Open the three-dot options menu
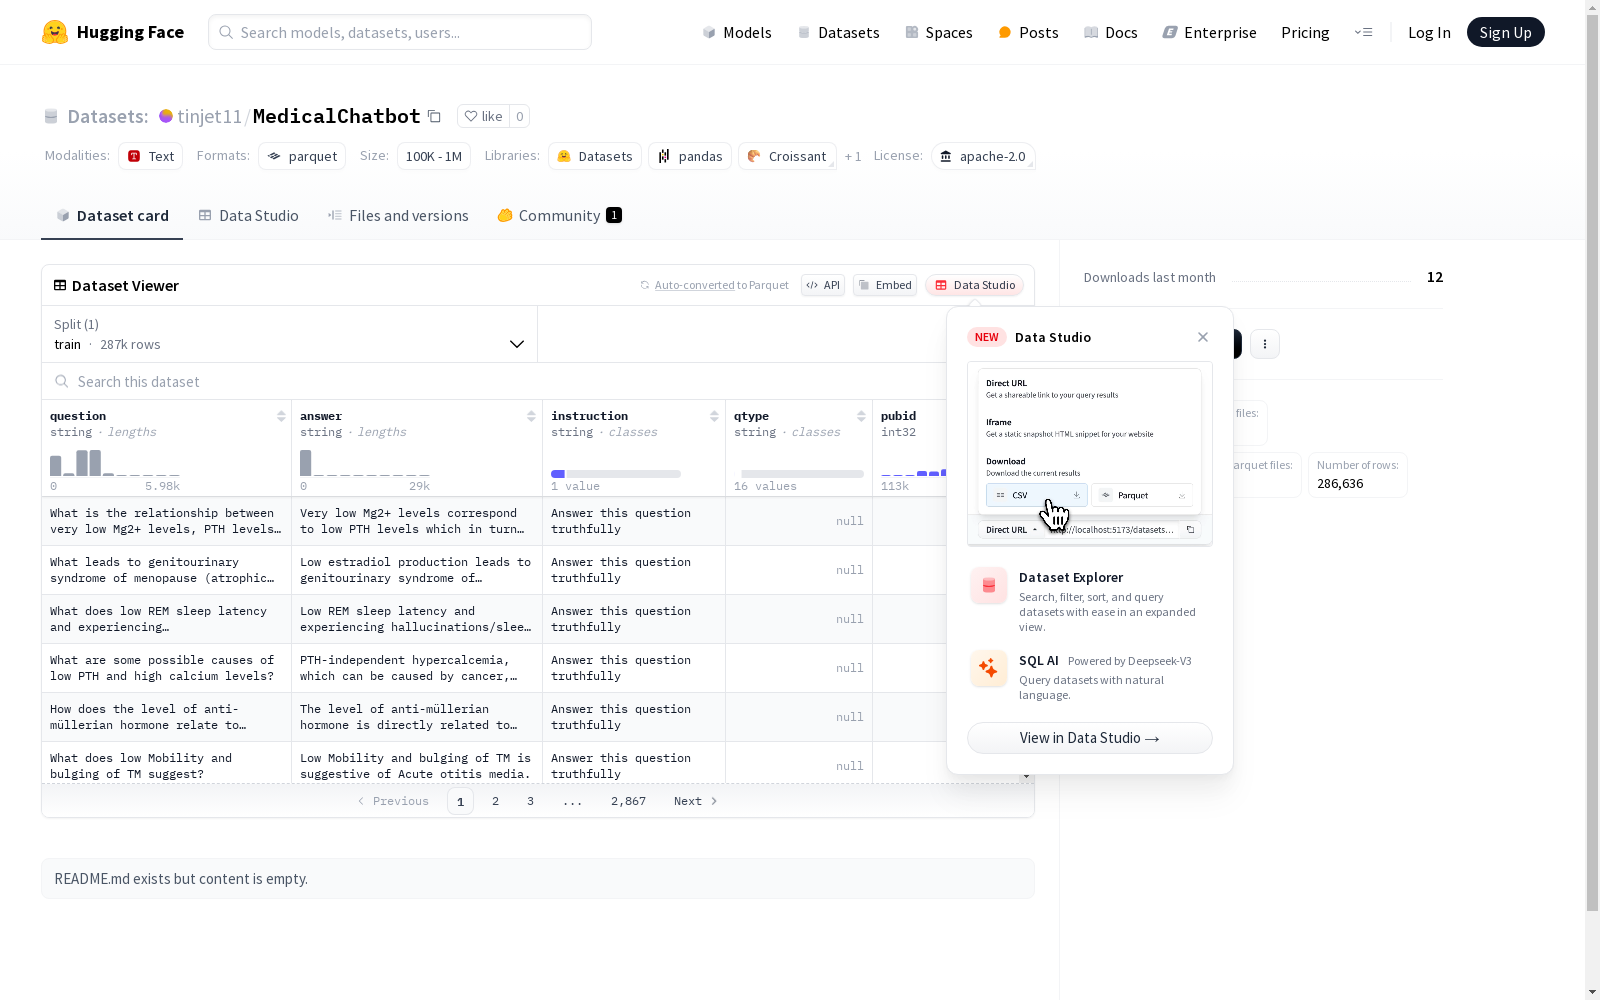The height and width of the screenshot is (1000, 1600). click(1265, 344)
